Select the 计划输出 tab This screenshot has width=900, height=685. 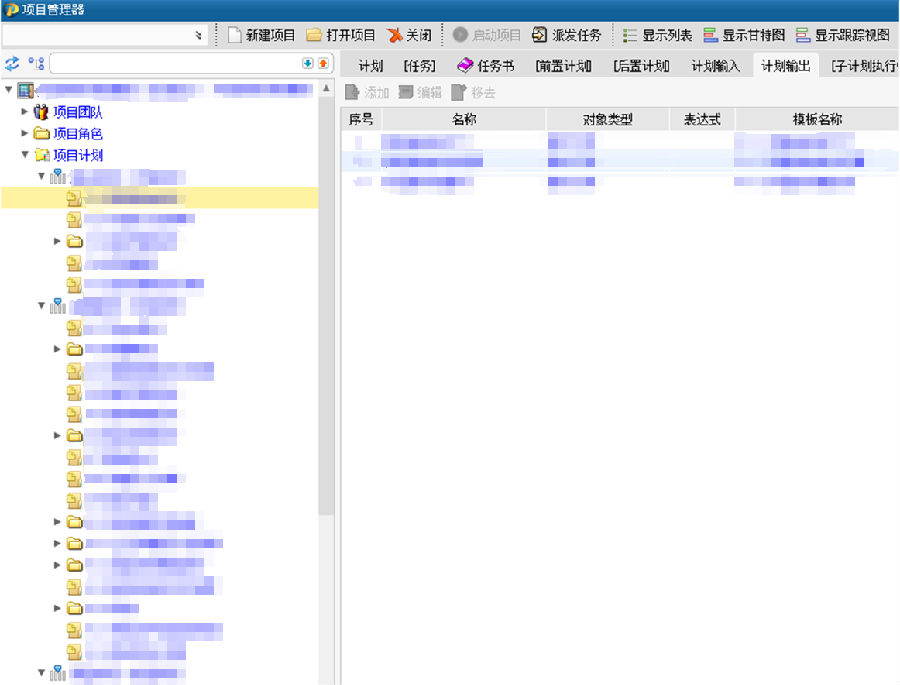coord(786,66)
